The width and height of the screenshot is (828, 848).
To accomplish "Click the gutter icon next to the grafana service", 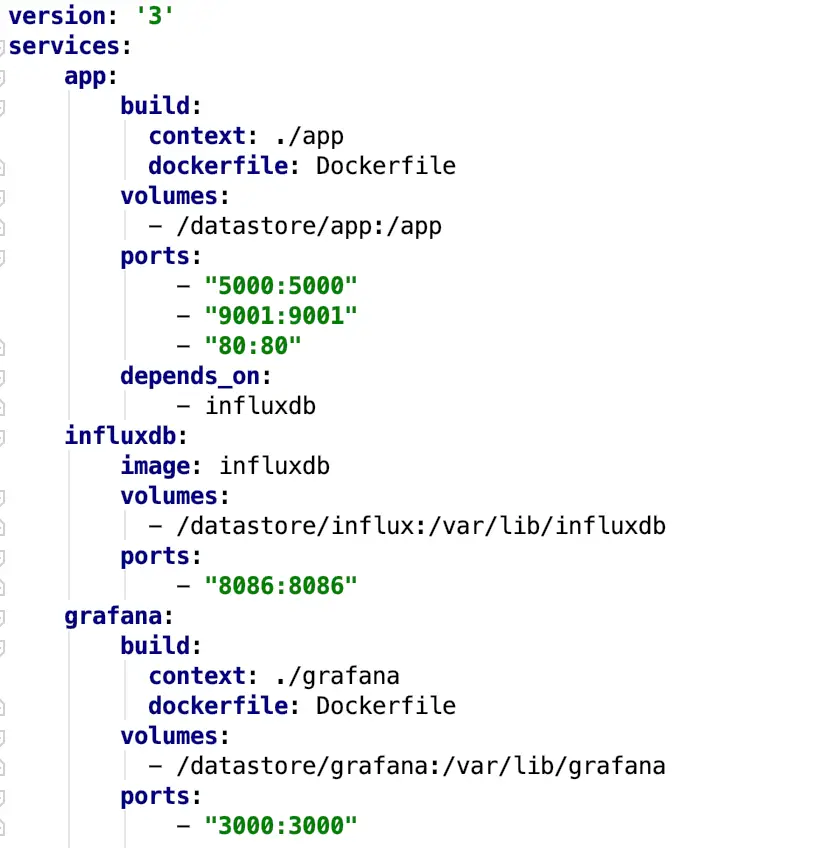I will tap(4, 615).
